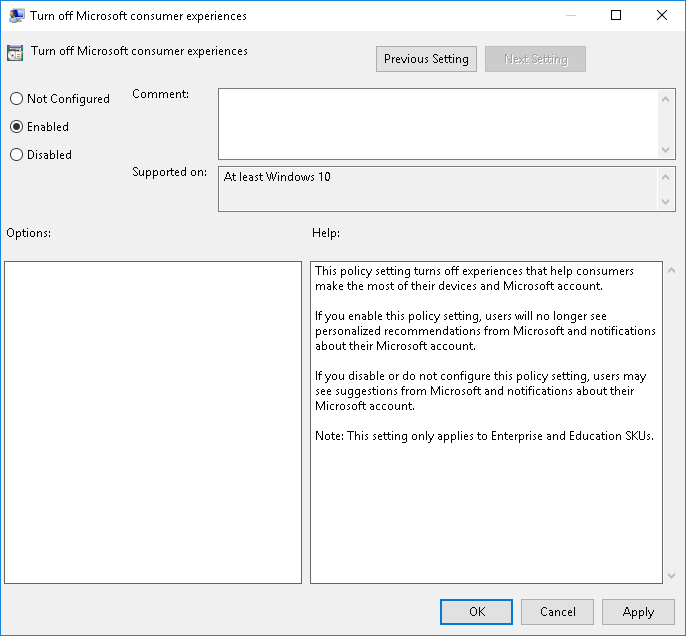Click the policy setting icon beside the heading

pyautogui.click(x=15, y=53)
